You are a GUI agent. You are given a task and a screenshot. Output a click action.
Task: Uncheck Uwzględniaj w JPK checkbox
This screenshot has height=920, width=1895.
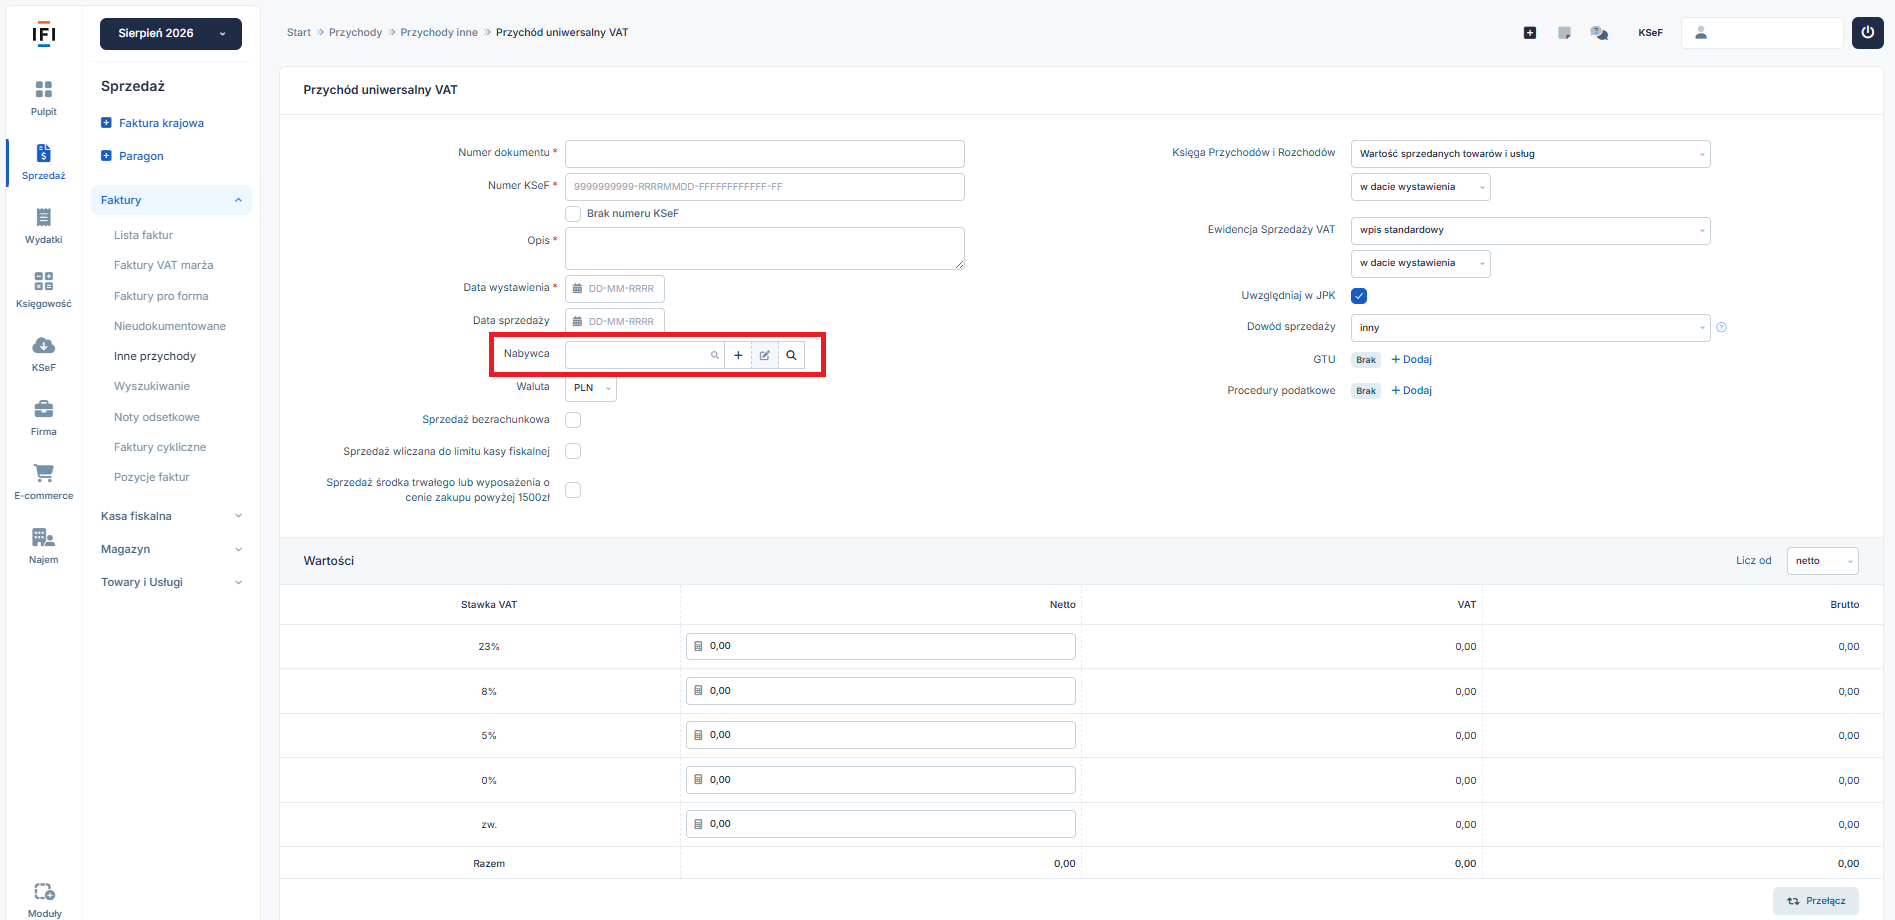point(1359,296)
